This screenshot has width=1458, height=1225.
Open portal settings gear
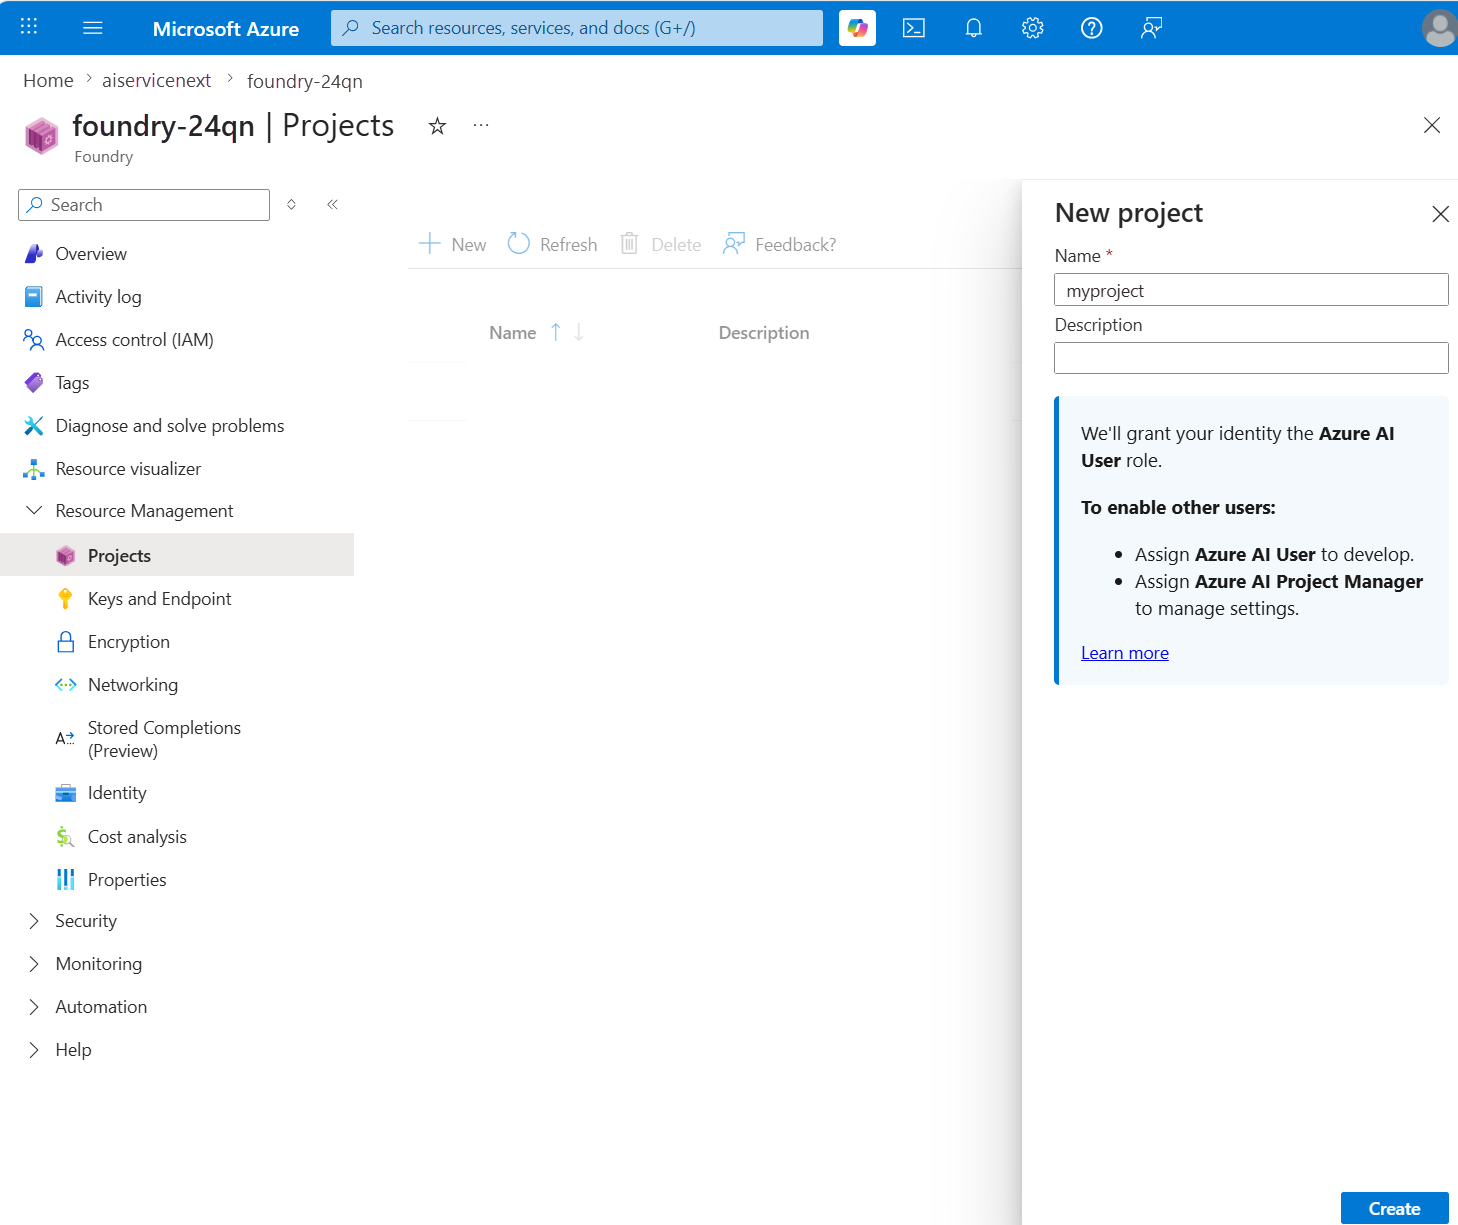(1033, 28)
